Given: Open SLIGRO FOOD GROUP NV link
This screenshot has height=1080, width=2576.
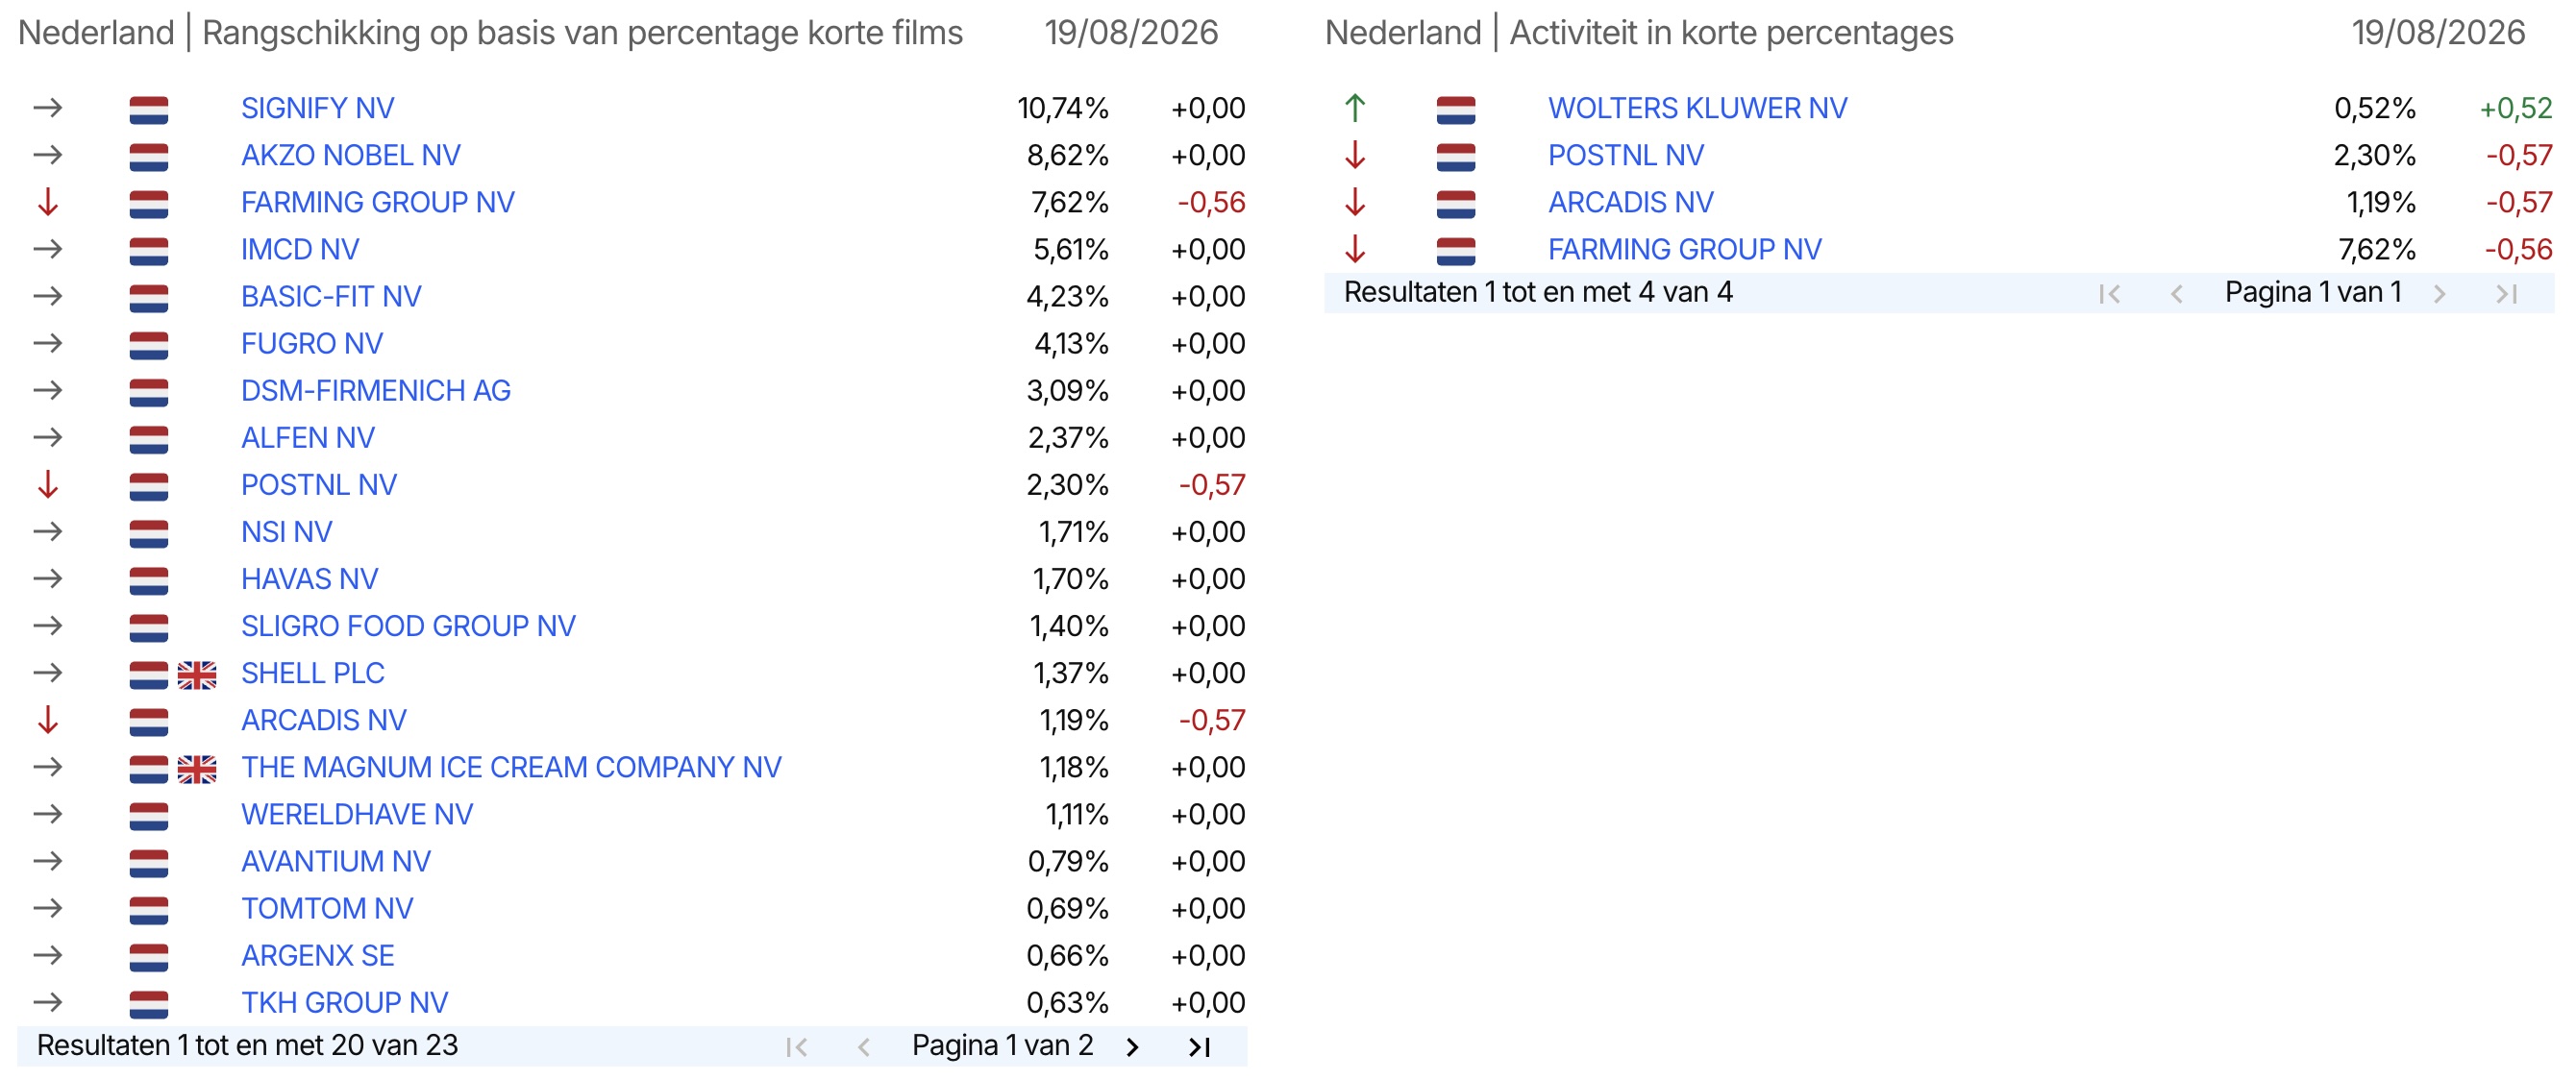Looking at the screenshot, I should click(408, 626).
